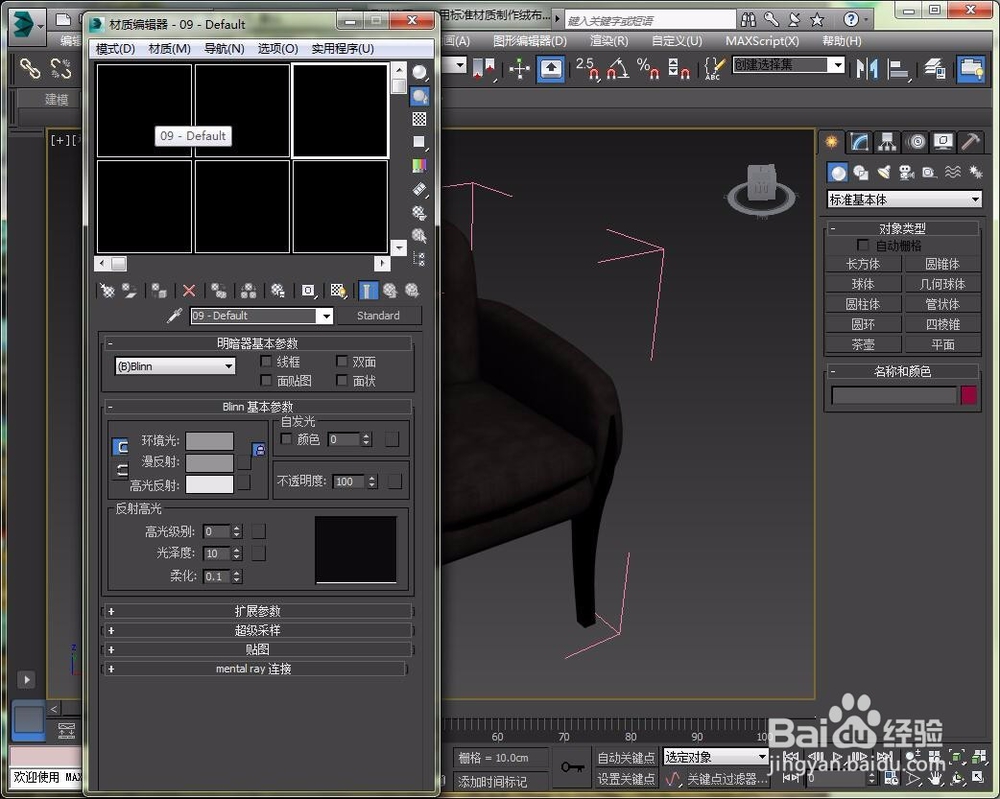Expand the 贴图 maps rollout
Viewport: 1000px width, 799px height.
pyautogui.click(x=257, y=649)
